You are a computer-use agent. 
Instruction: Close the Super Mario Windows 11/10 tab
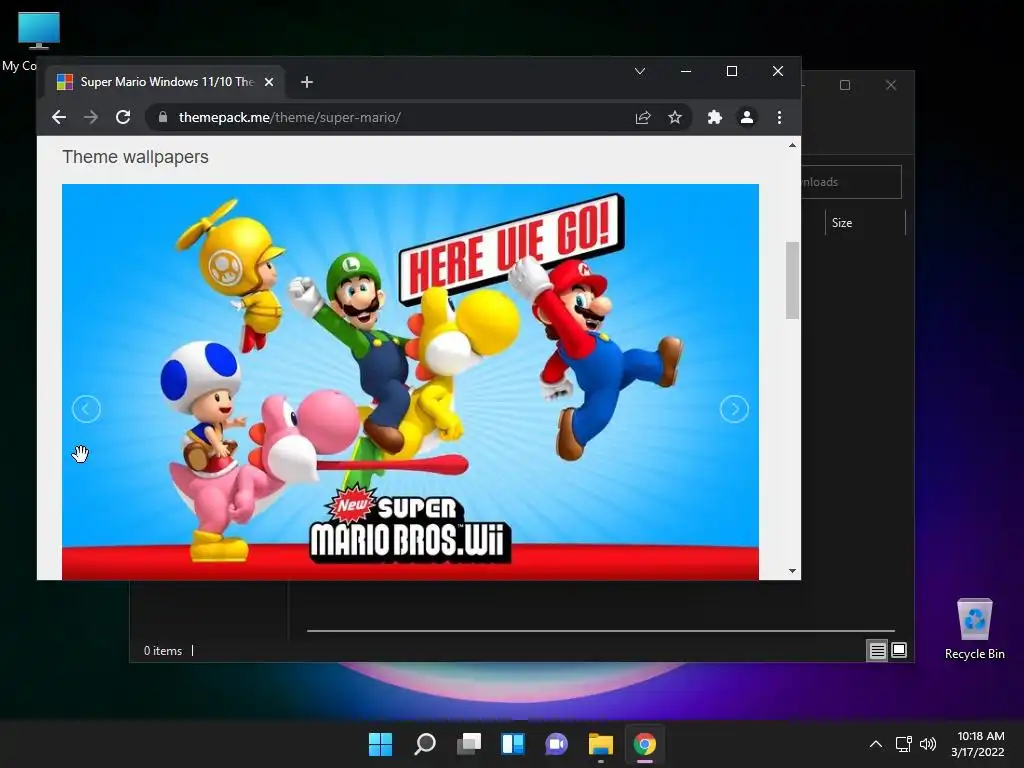coord(268,82)
